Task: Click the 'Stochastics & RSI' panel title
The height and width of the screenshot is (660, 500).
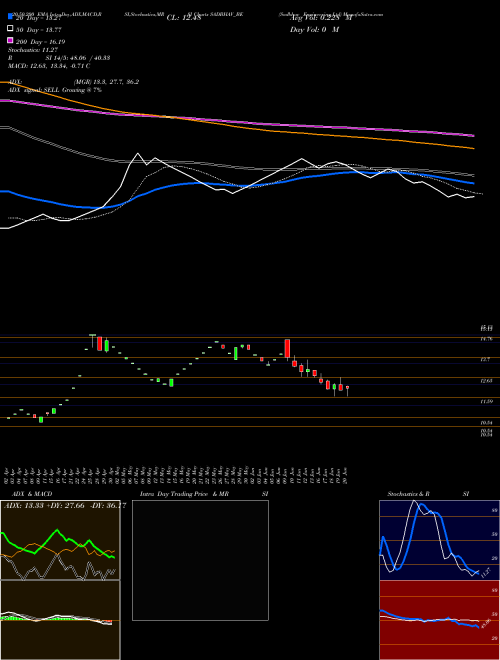Action: pyautogui.click(x=428, y=494)
